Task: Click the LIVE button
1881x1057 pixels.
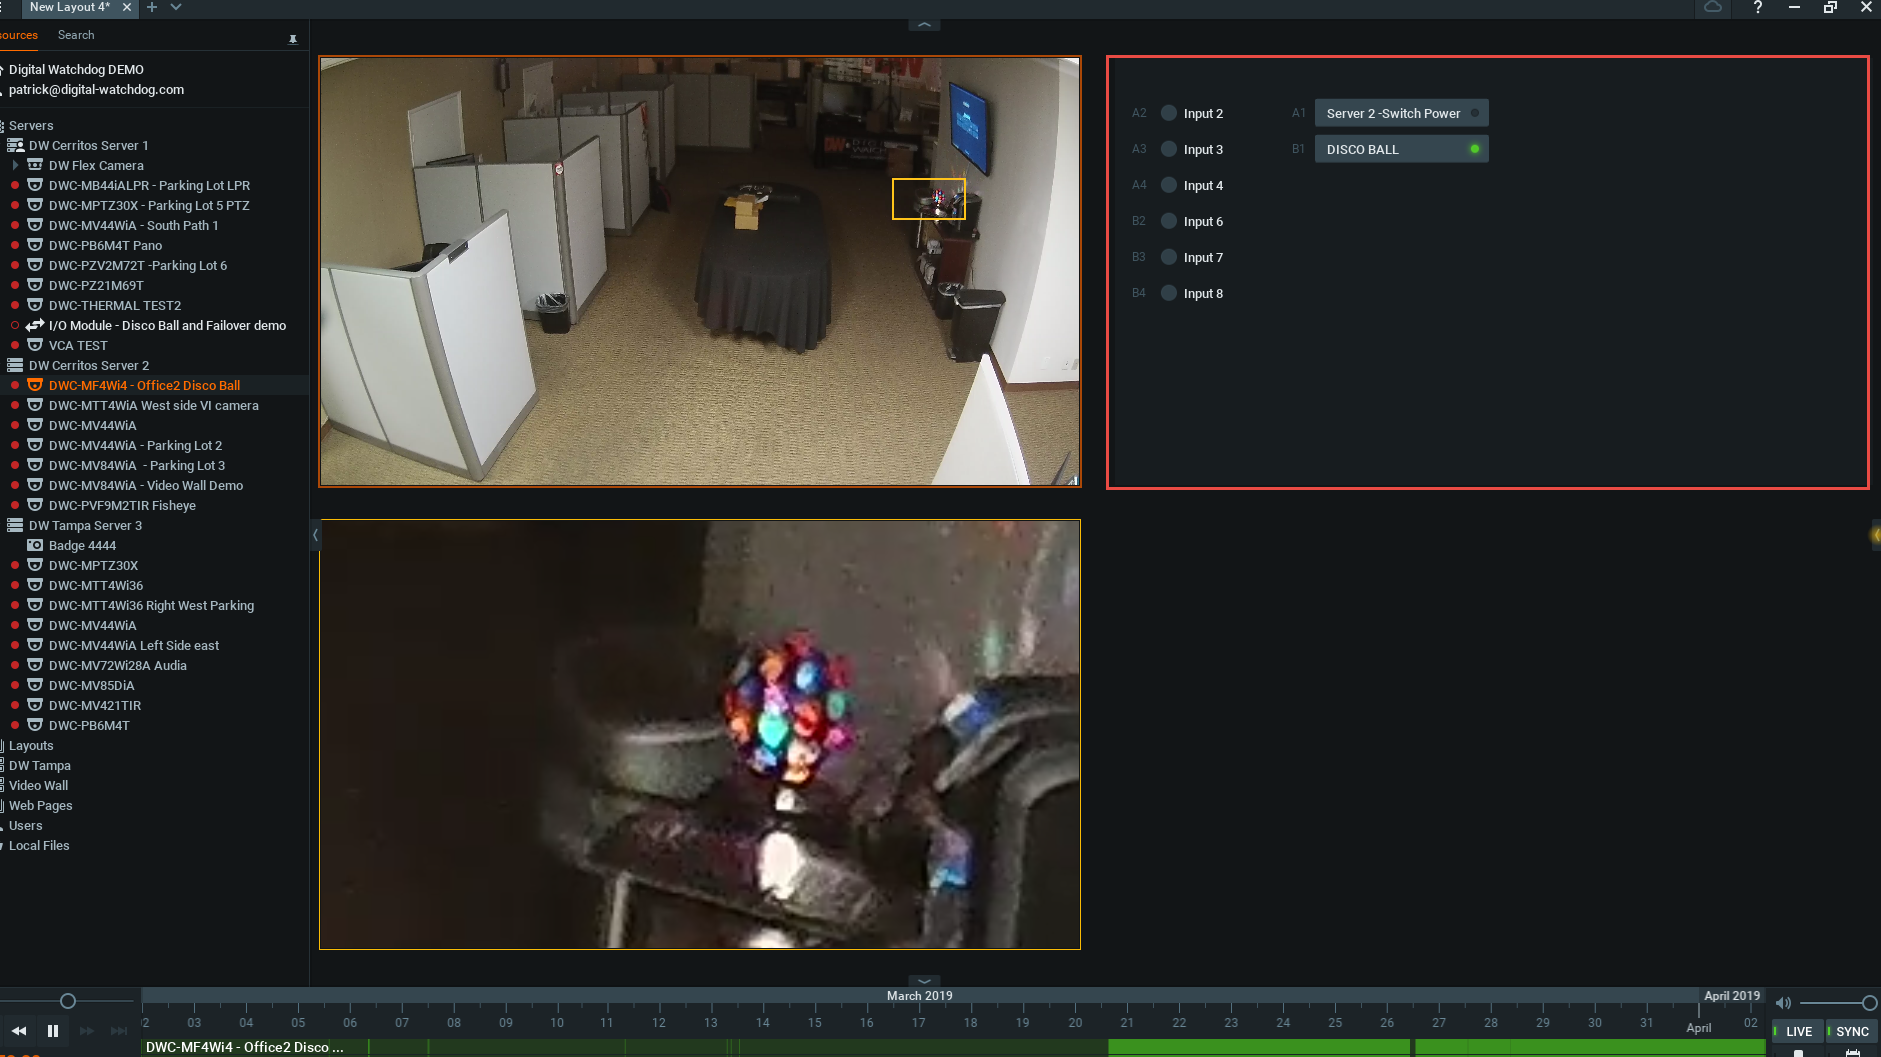Action: pyautogui.click(x=1798, y=1031)
